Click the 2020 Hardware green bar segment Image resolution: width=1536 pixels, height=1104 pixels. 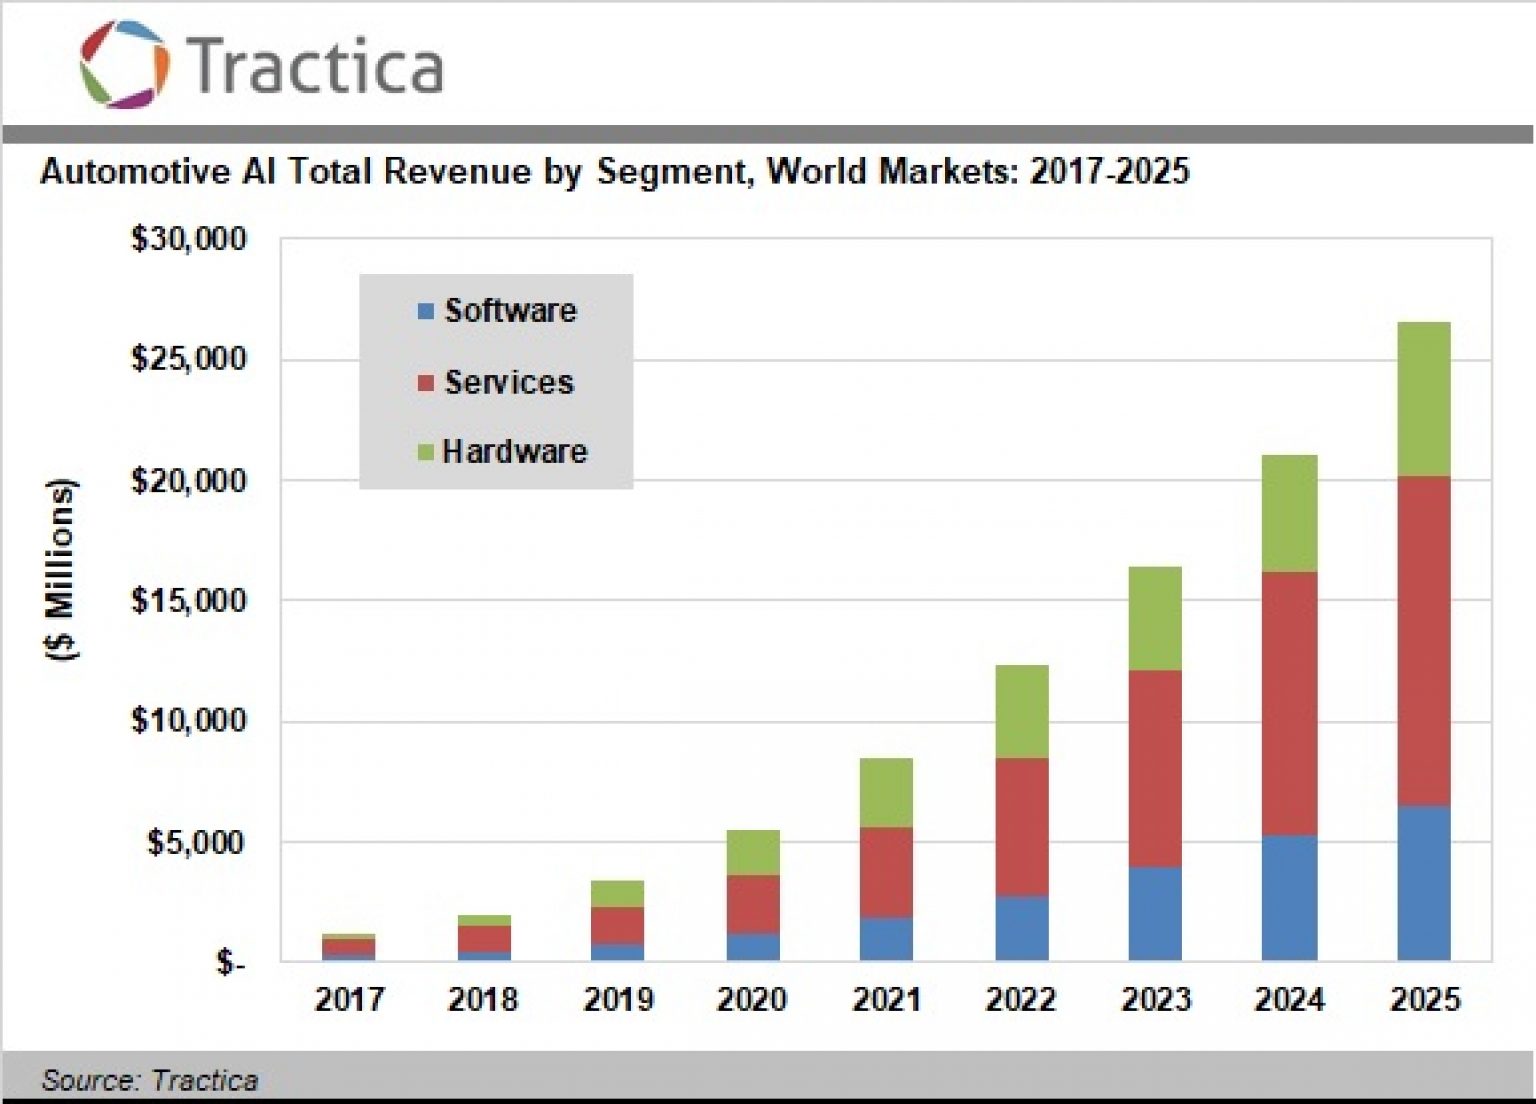click(x=752, y=852)
